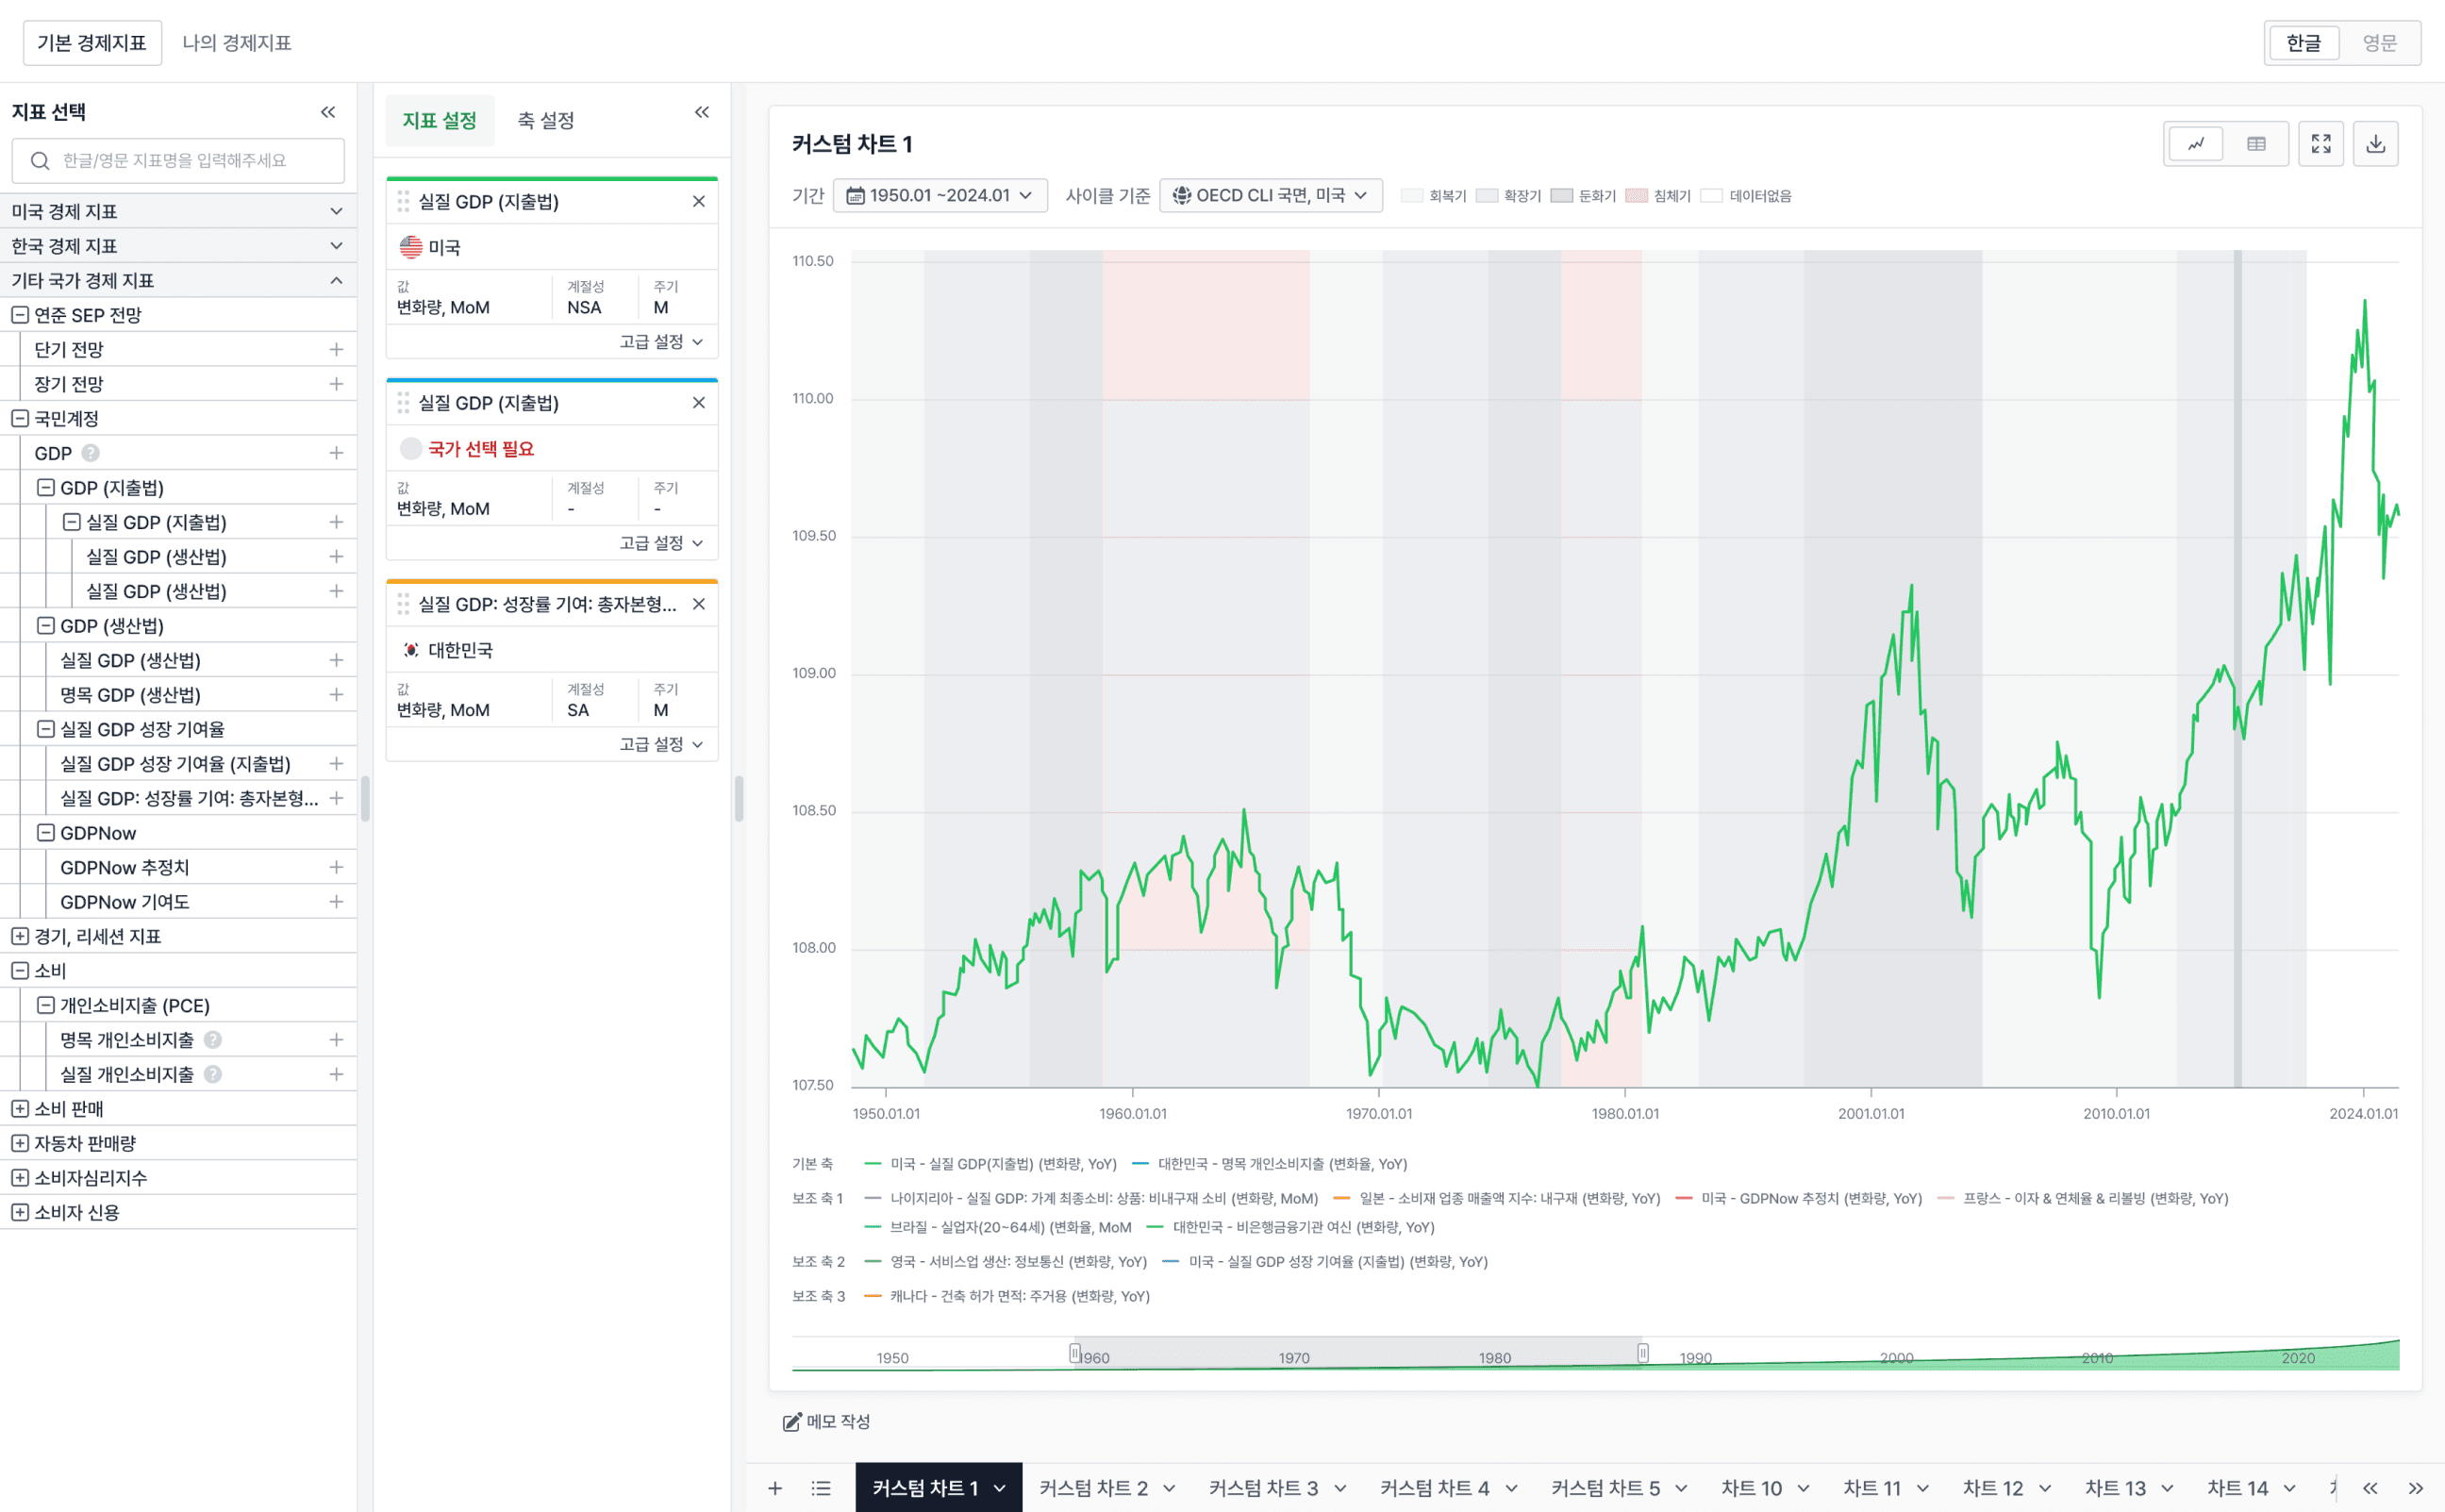This screenshot has width=2445, height=1512.
Task: Add a new chart tab with plus
Action: [x=775, y=1488]
